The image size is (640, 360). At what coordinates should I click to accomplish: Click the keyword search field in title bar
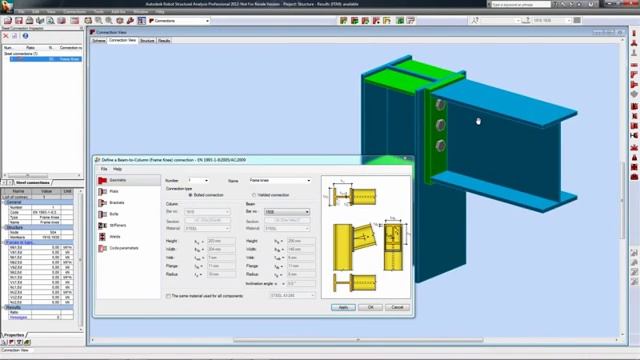point(521,4)
